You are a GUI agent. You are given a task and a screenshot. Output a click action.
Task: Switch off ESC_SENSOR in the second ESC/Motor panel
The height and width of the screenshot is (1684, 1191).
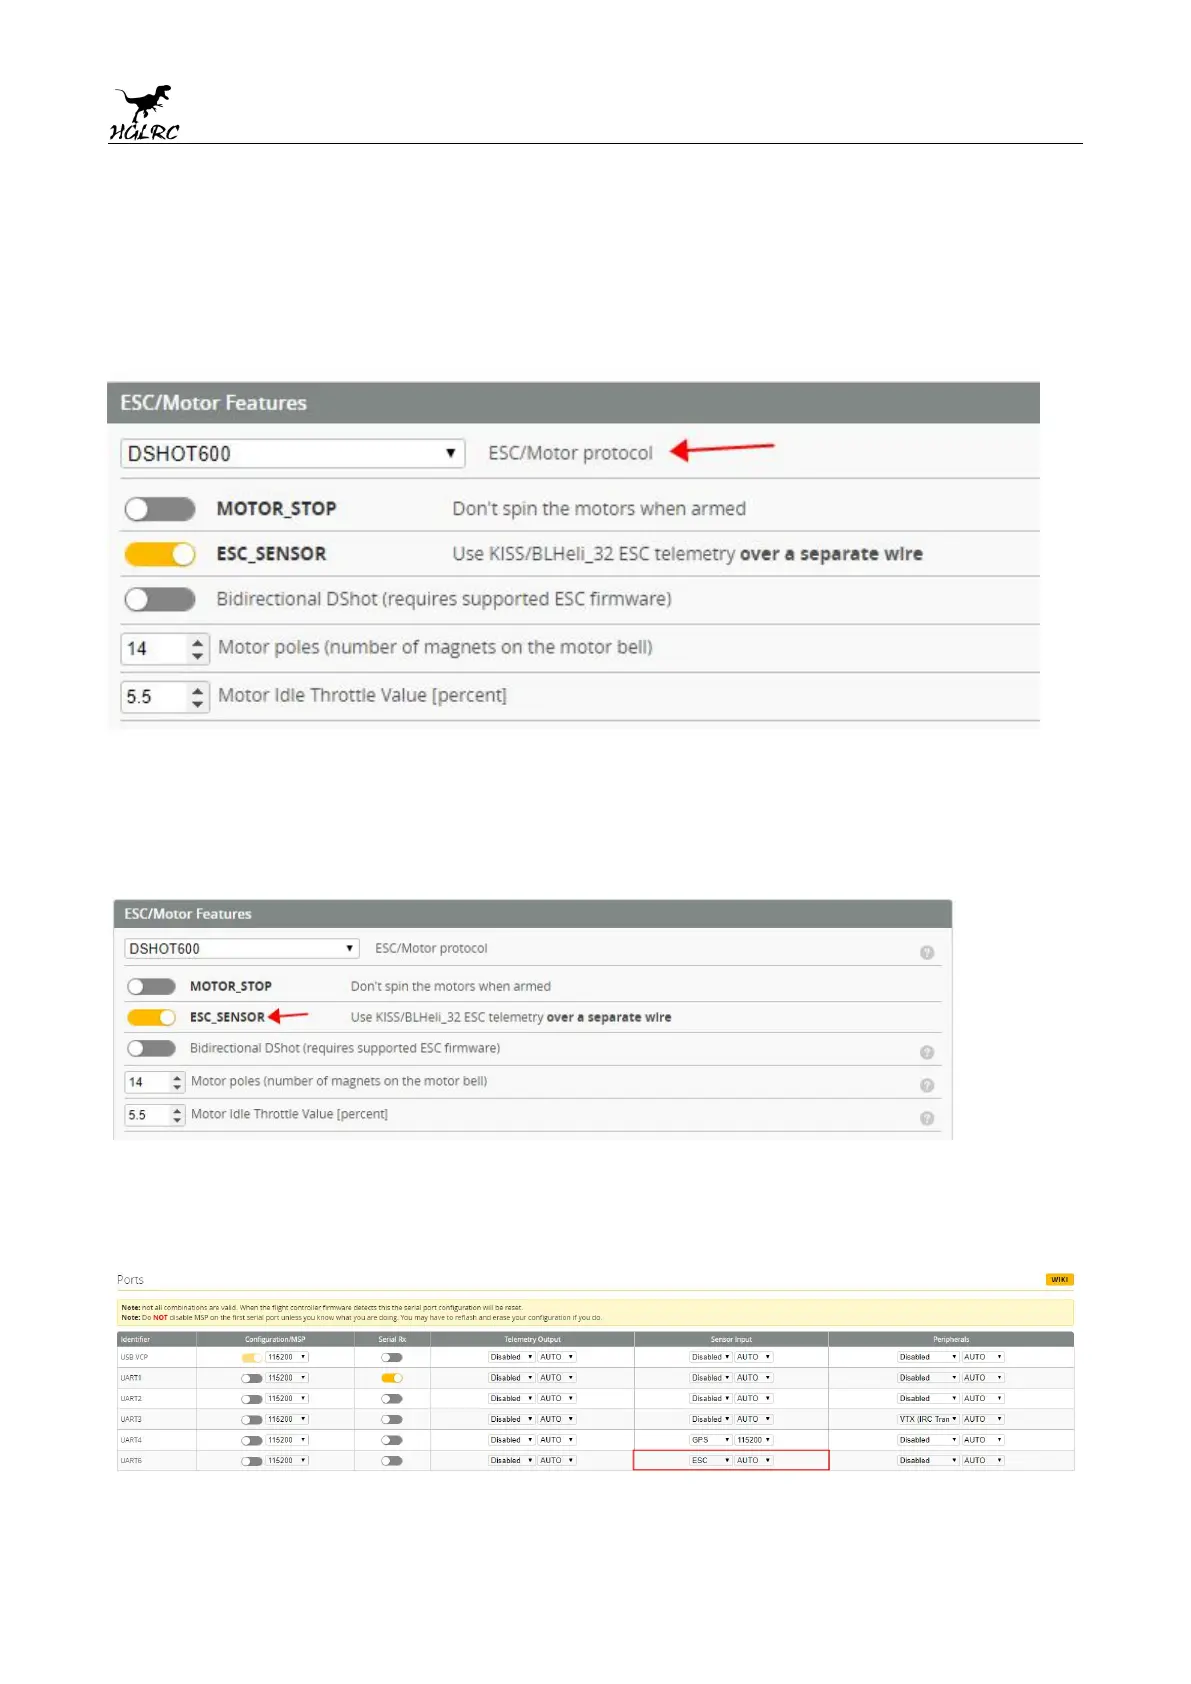pyautogui.click(x=151, y=1017)
